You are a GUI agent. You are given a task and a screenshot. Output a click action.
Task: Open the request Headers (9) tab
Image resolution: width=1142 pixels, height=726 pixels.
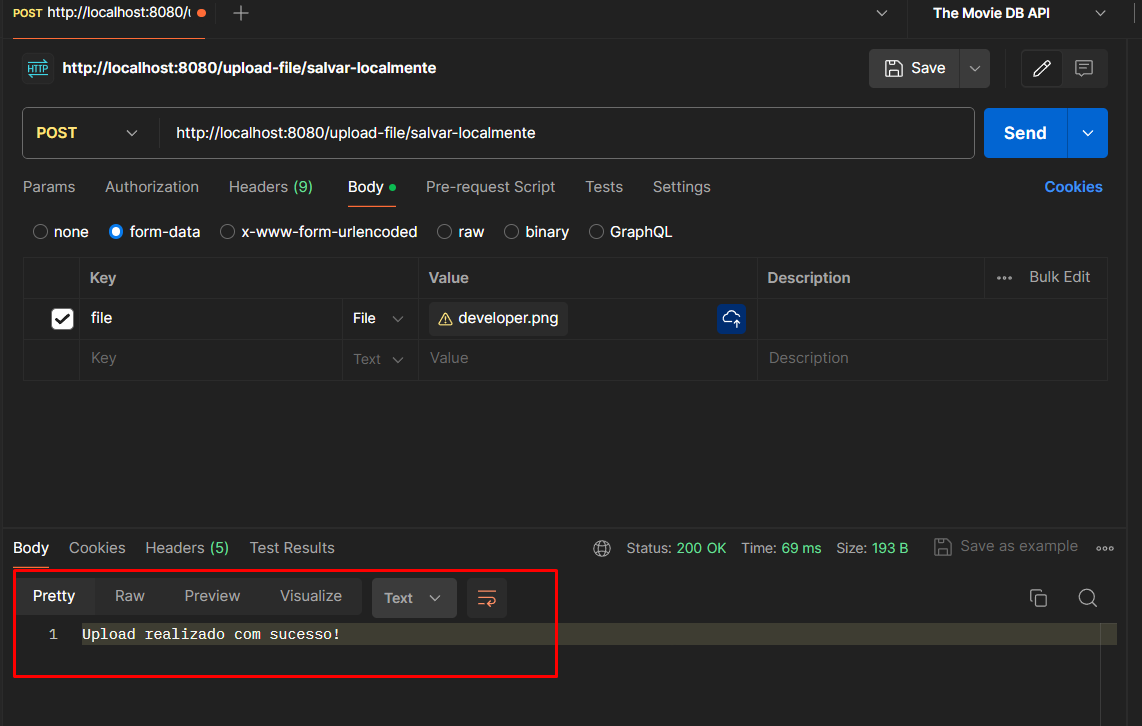point(271,187)
